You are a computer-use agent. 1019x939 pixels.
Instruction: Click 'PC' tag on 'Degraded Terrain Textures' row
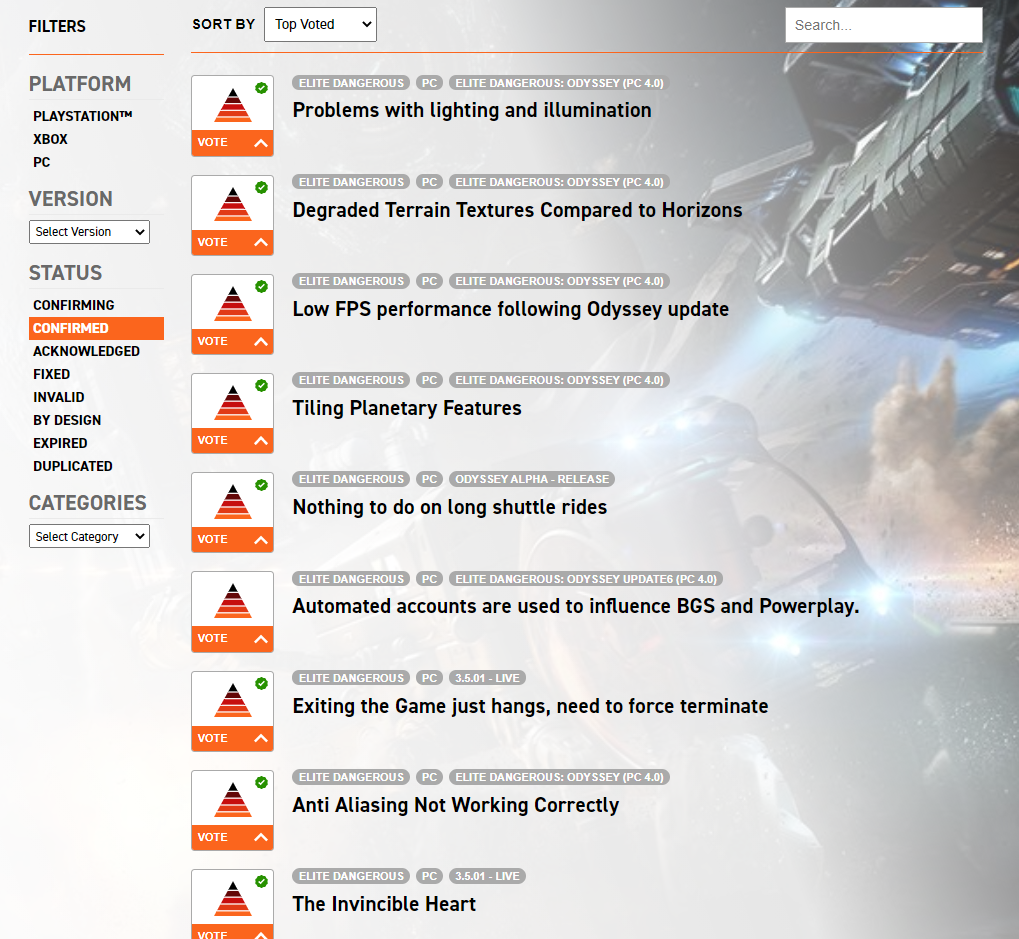(x=430, y=182)
